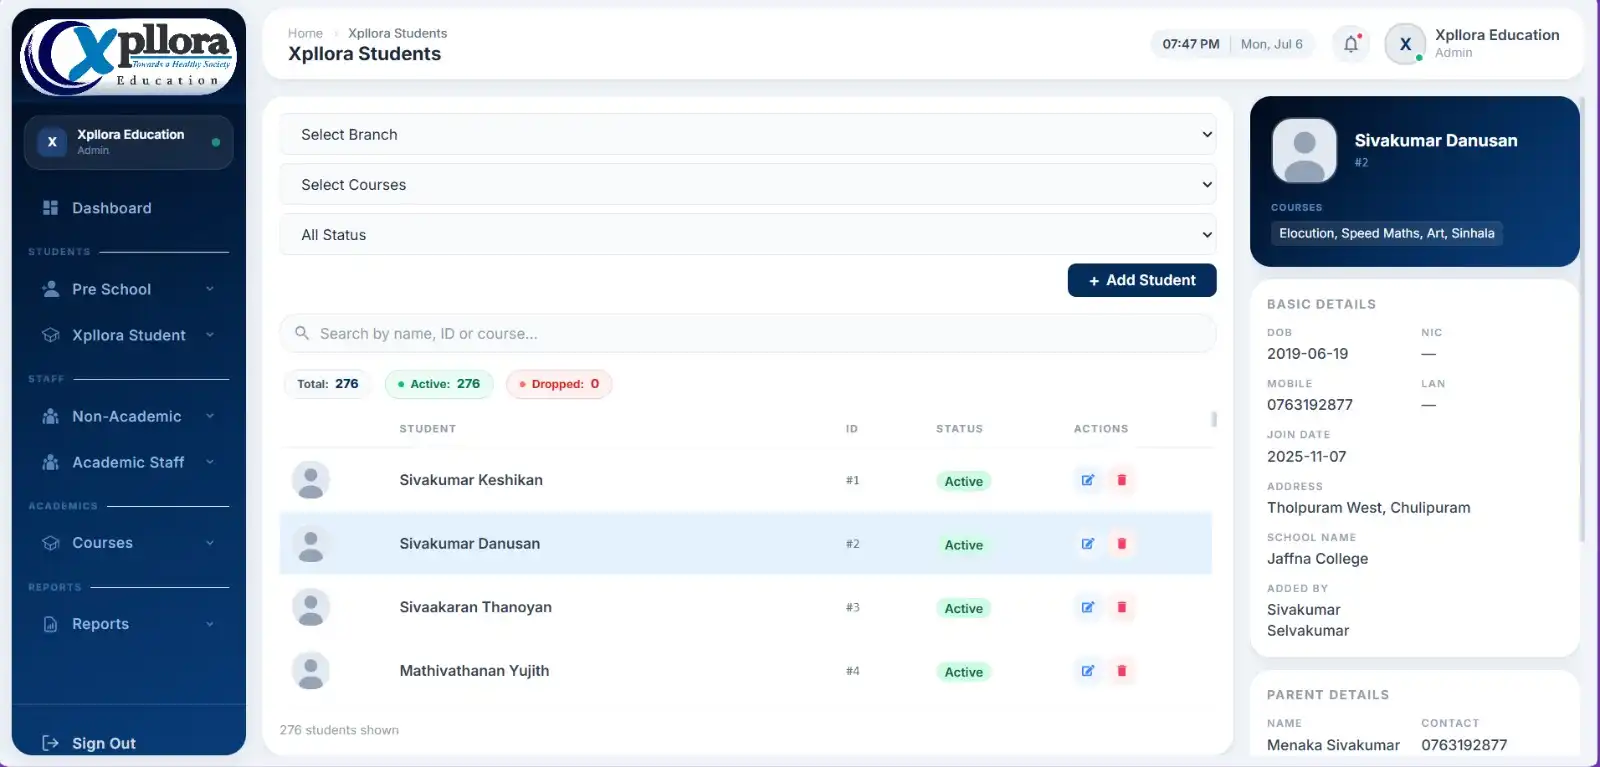Click the Academic Staff icon

coord(50,462)
